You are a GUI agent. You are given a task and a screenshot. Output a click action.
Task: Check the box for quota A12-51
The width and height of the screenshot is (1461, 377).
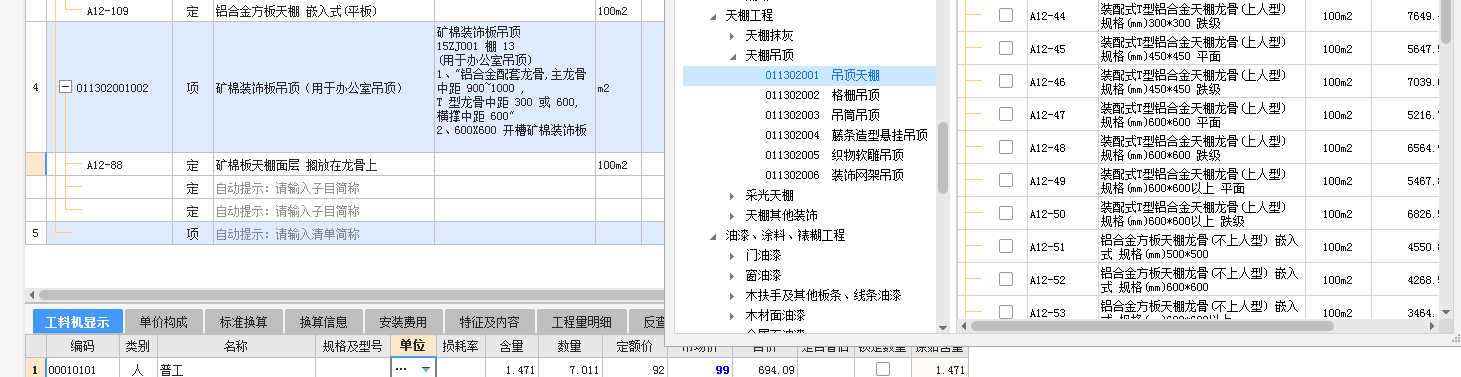point(1006,246)
